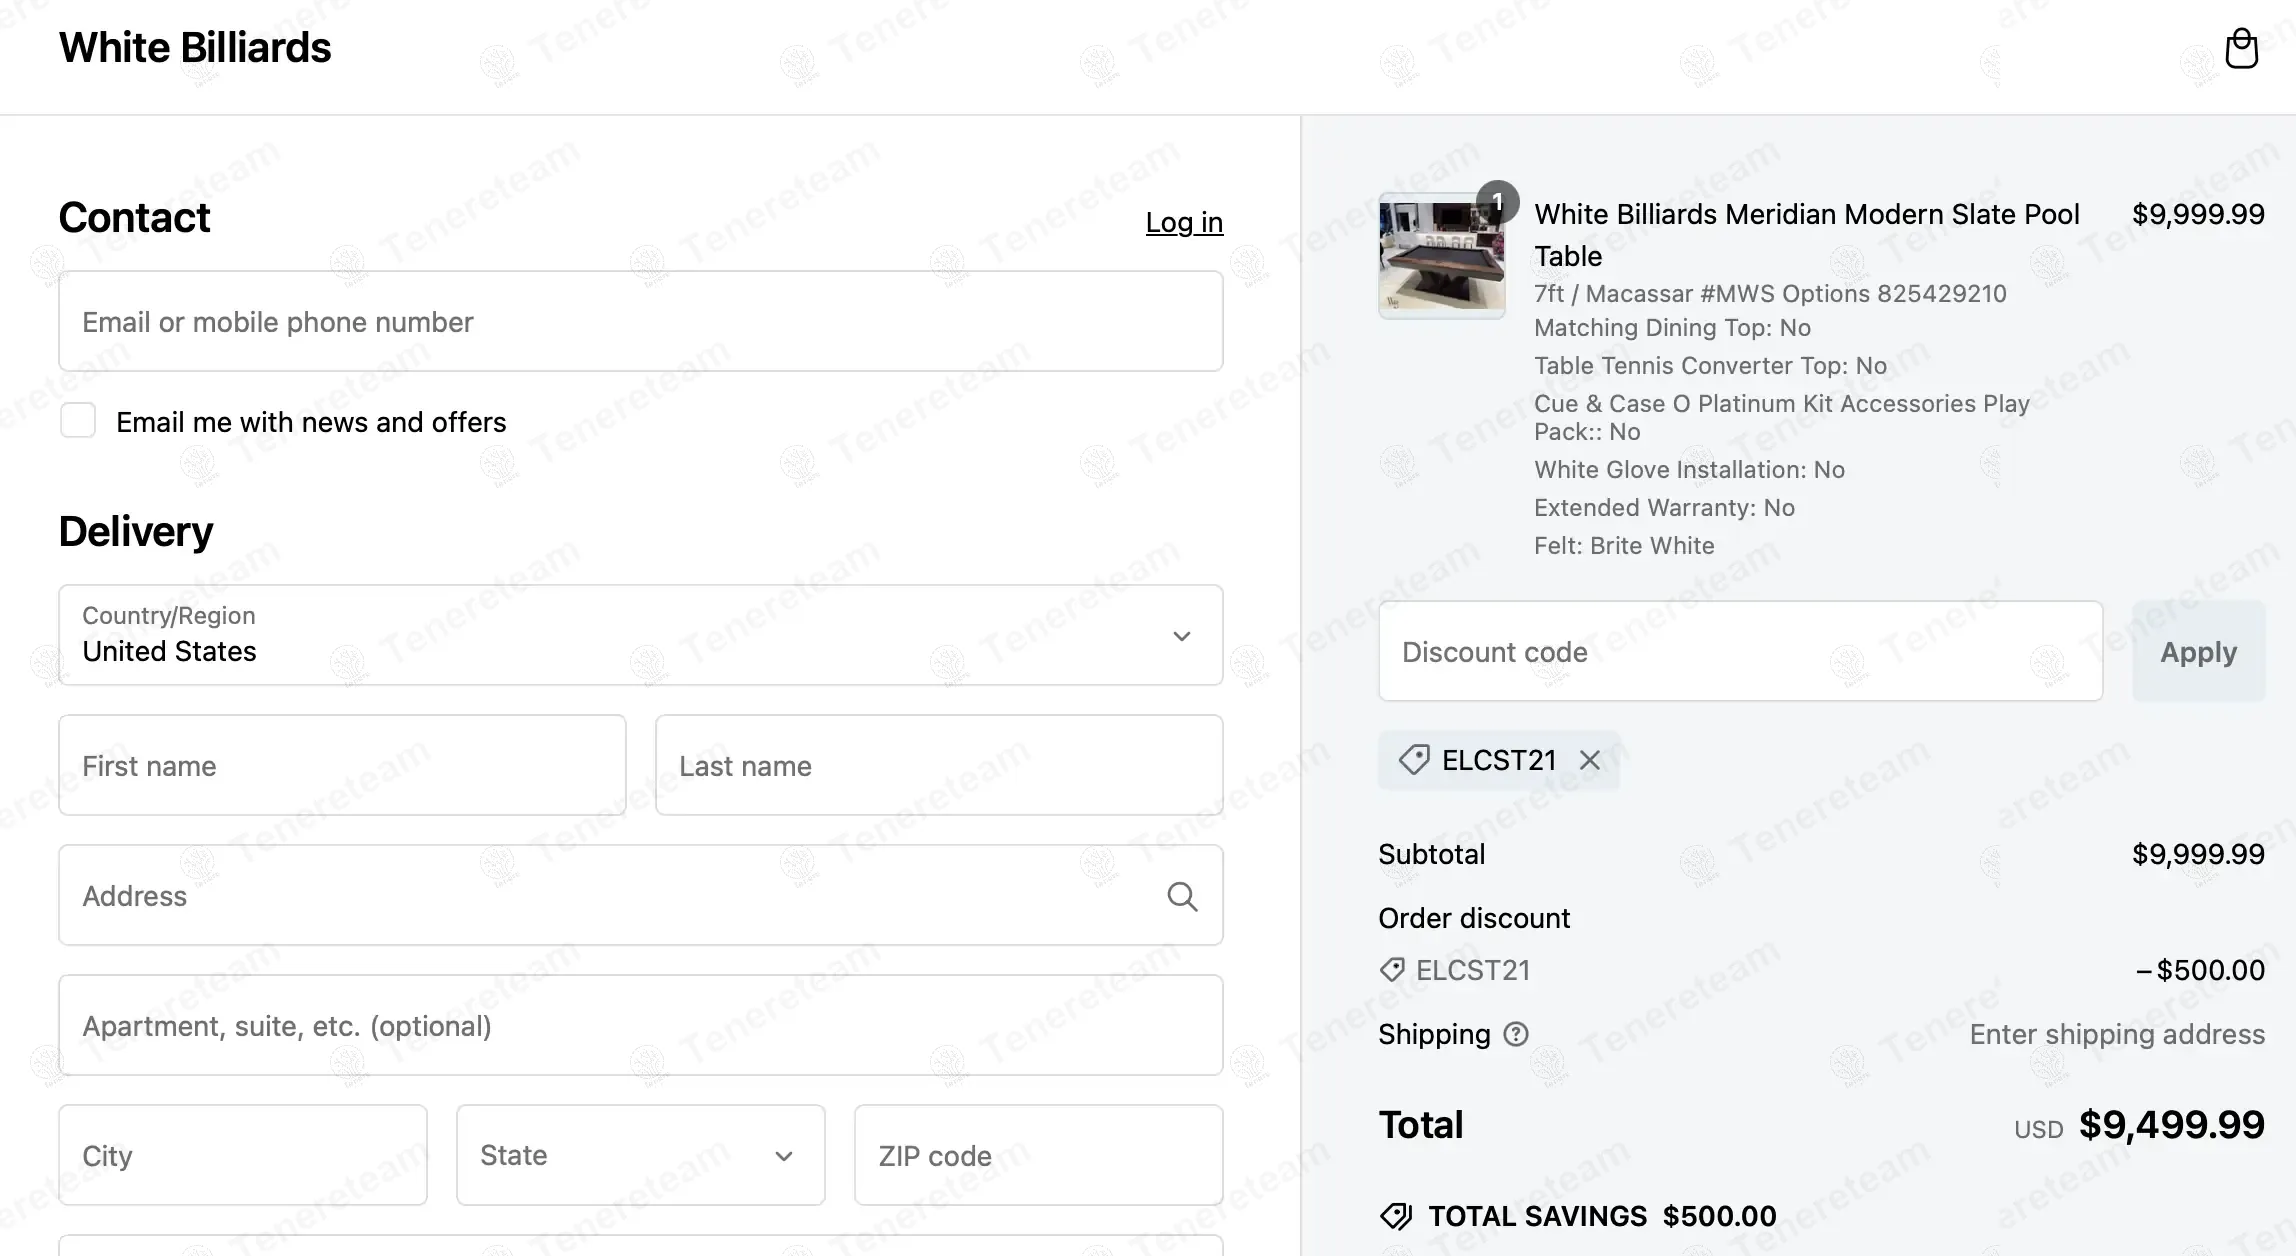Select the ZIP code input field

click(1038, 1155)
